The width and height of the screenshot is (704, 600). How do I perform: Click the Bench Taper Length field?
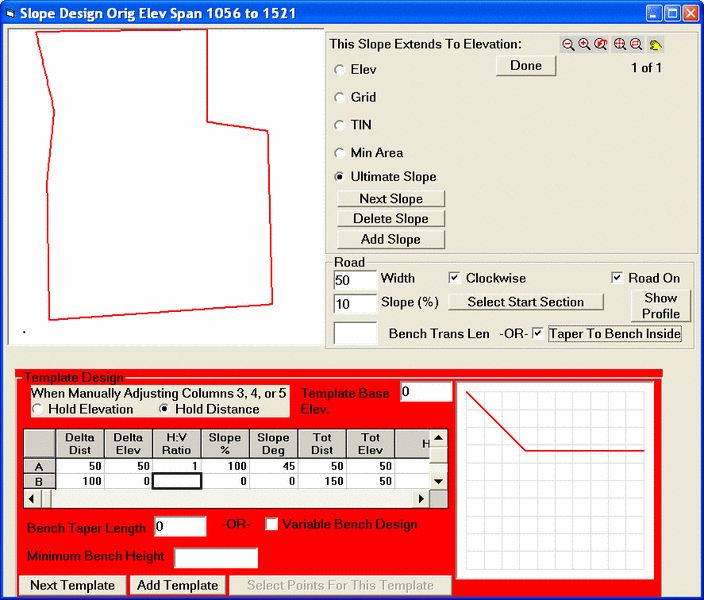coord(180,526)
